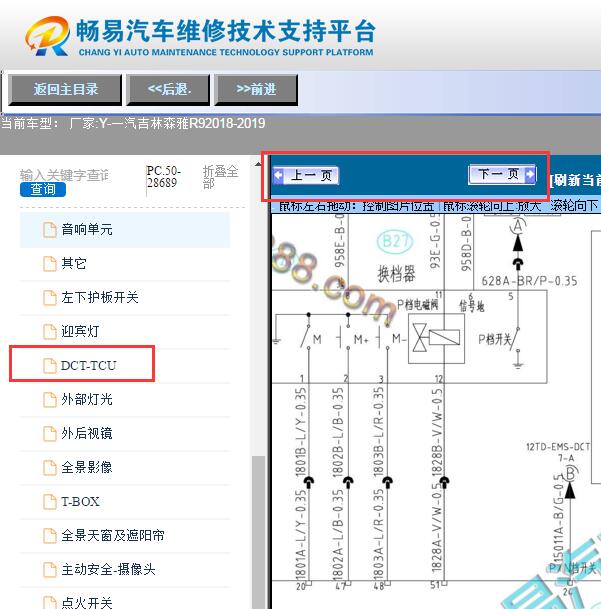Open 全景天窗及遮阳帘 tree item

124,535
